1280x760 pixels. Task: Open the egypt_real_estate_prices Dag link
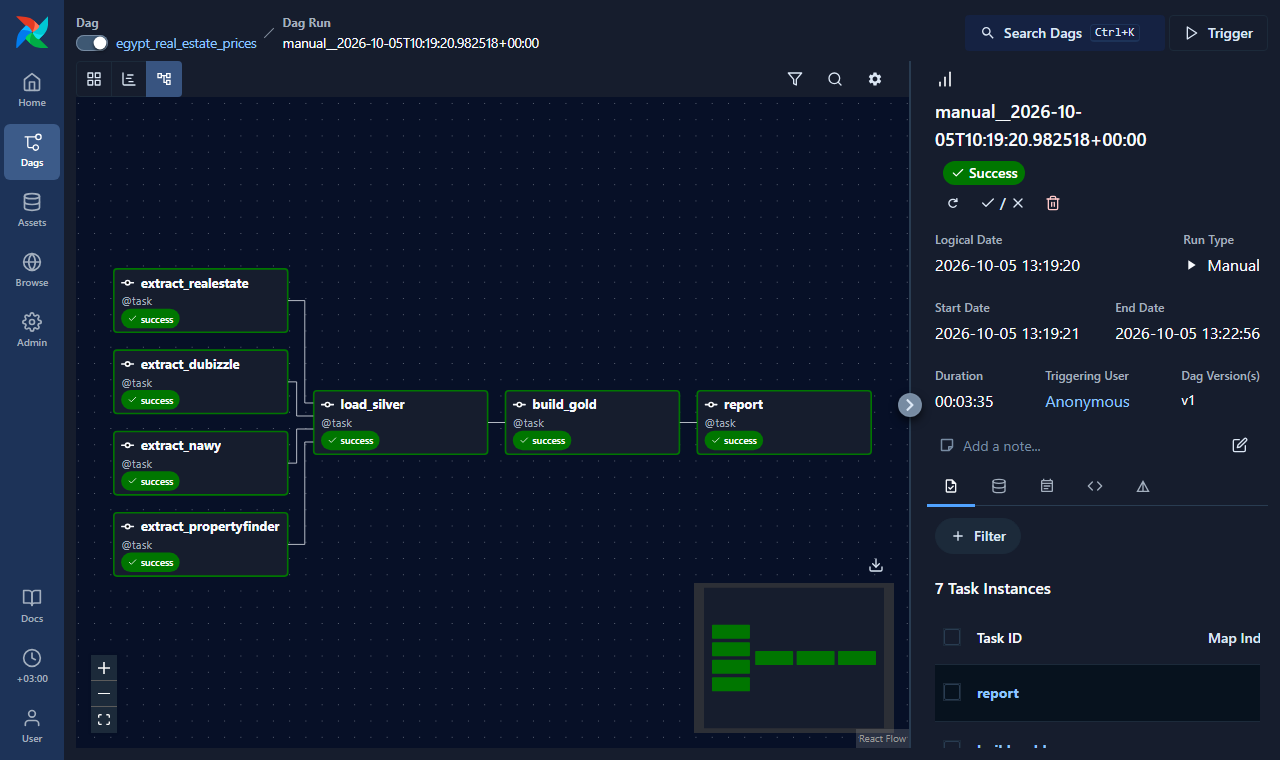[x=187, y=43]
